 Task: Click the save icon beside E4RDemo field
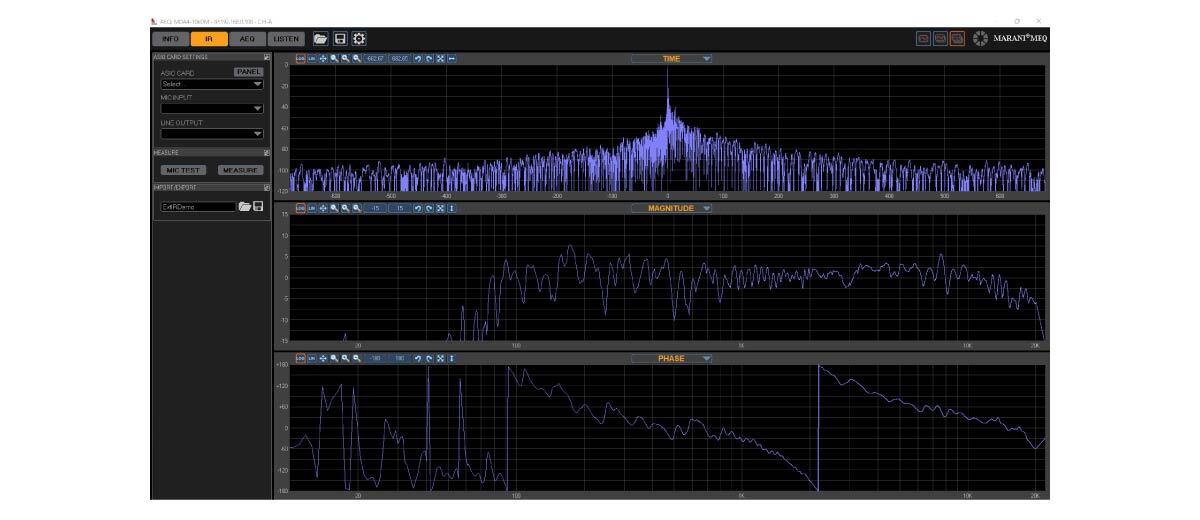(259, 206)
